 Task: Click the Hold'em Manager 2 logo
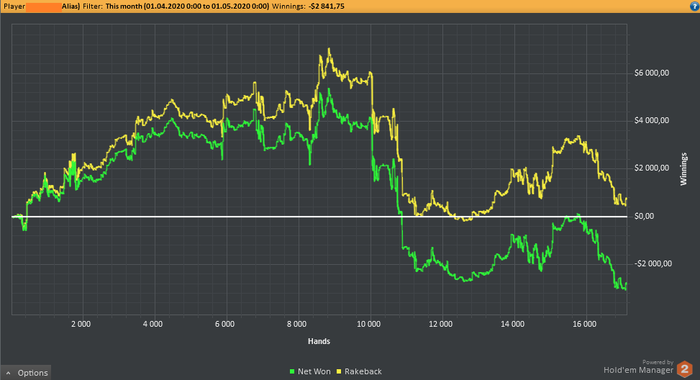684,370
